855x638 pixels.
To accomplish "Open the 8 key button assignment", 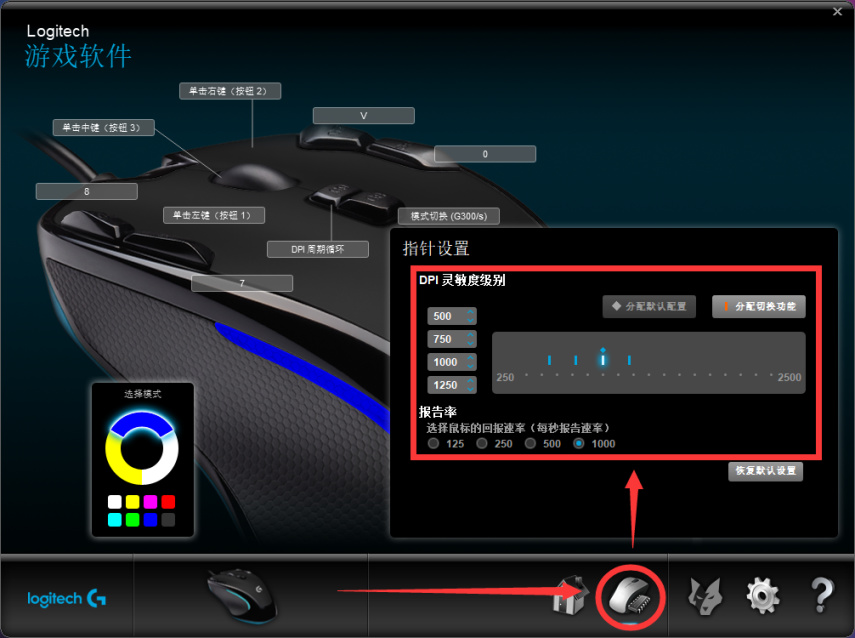I will pos(87,191).
